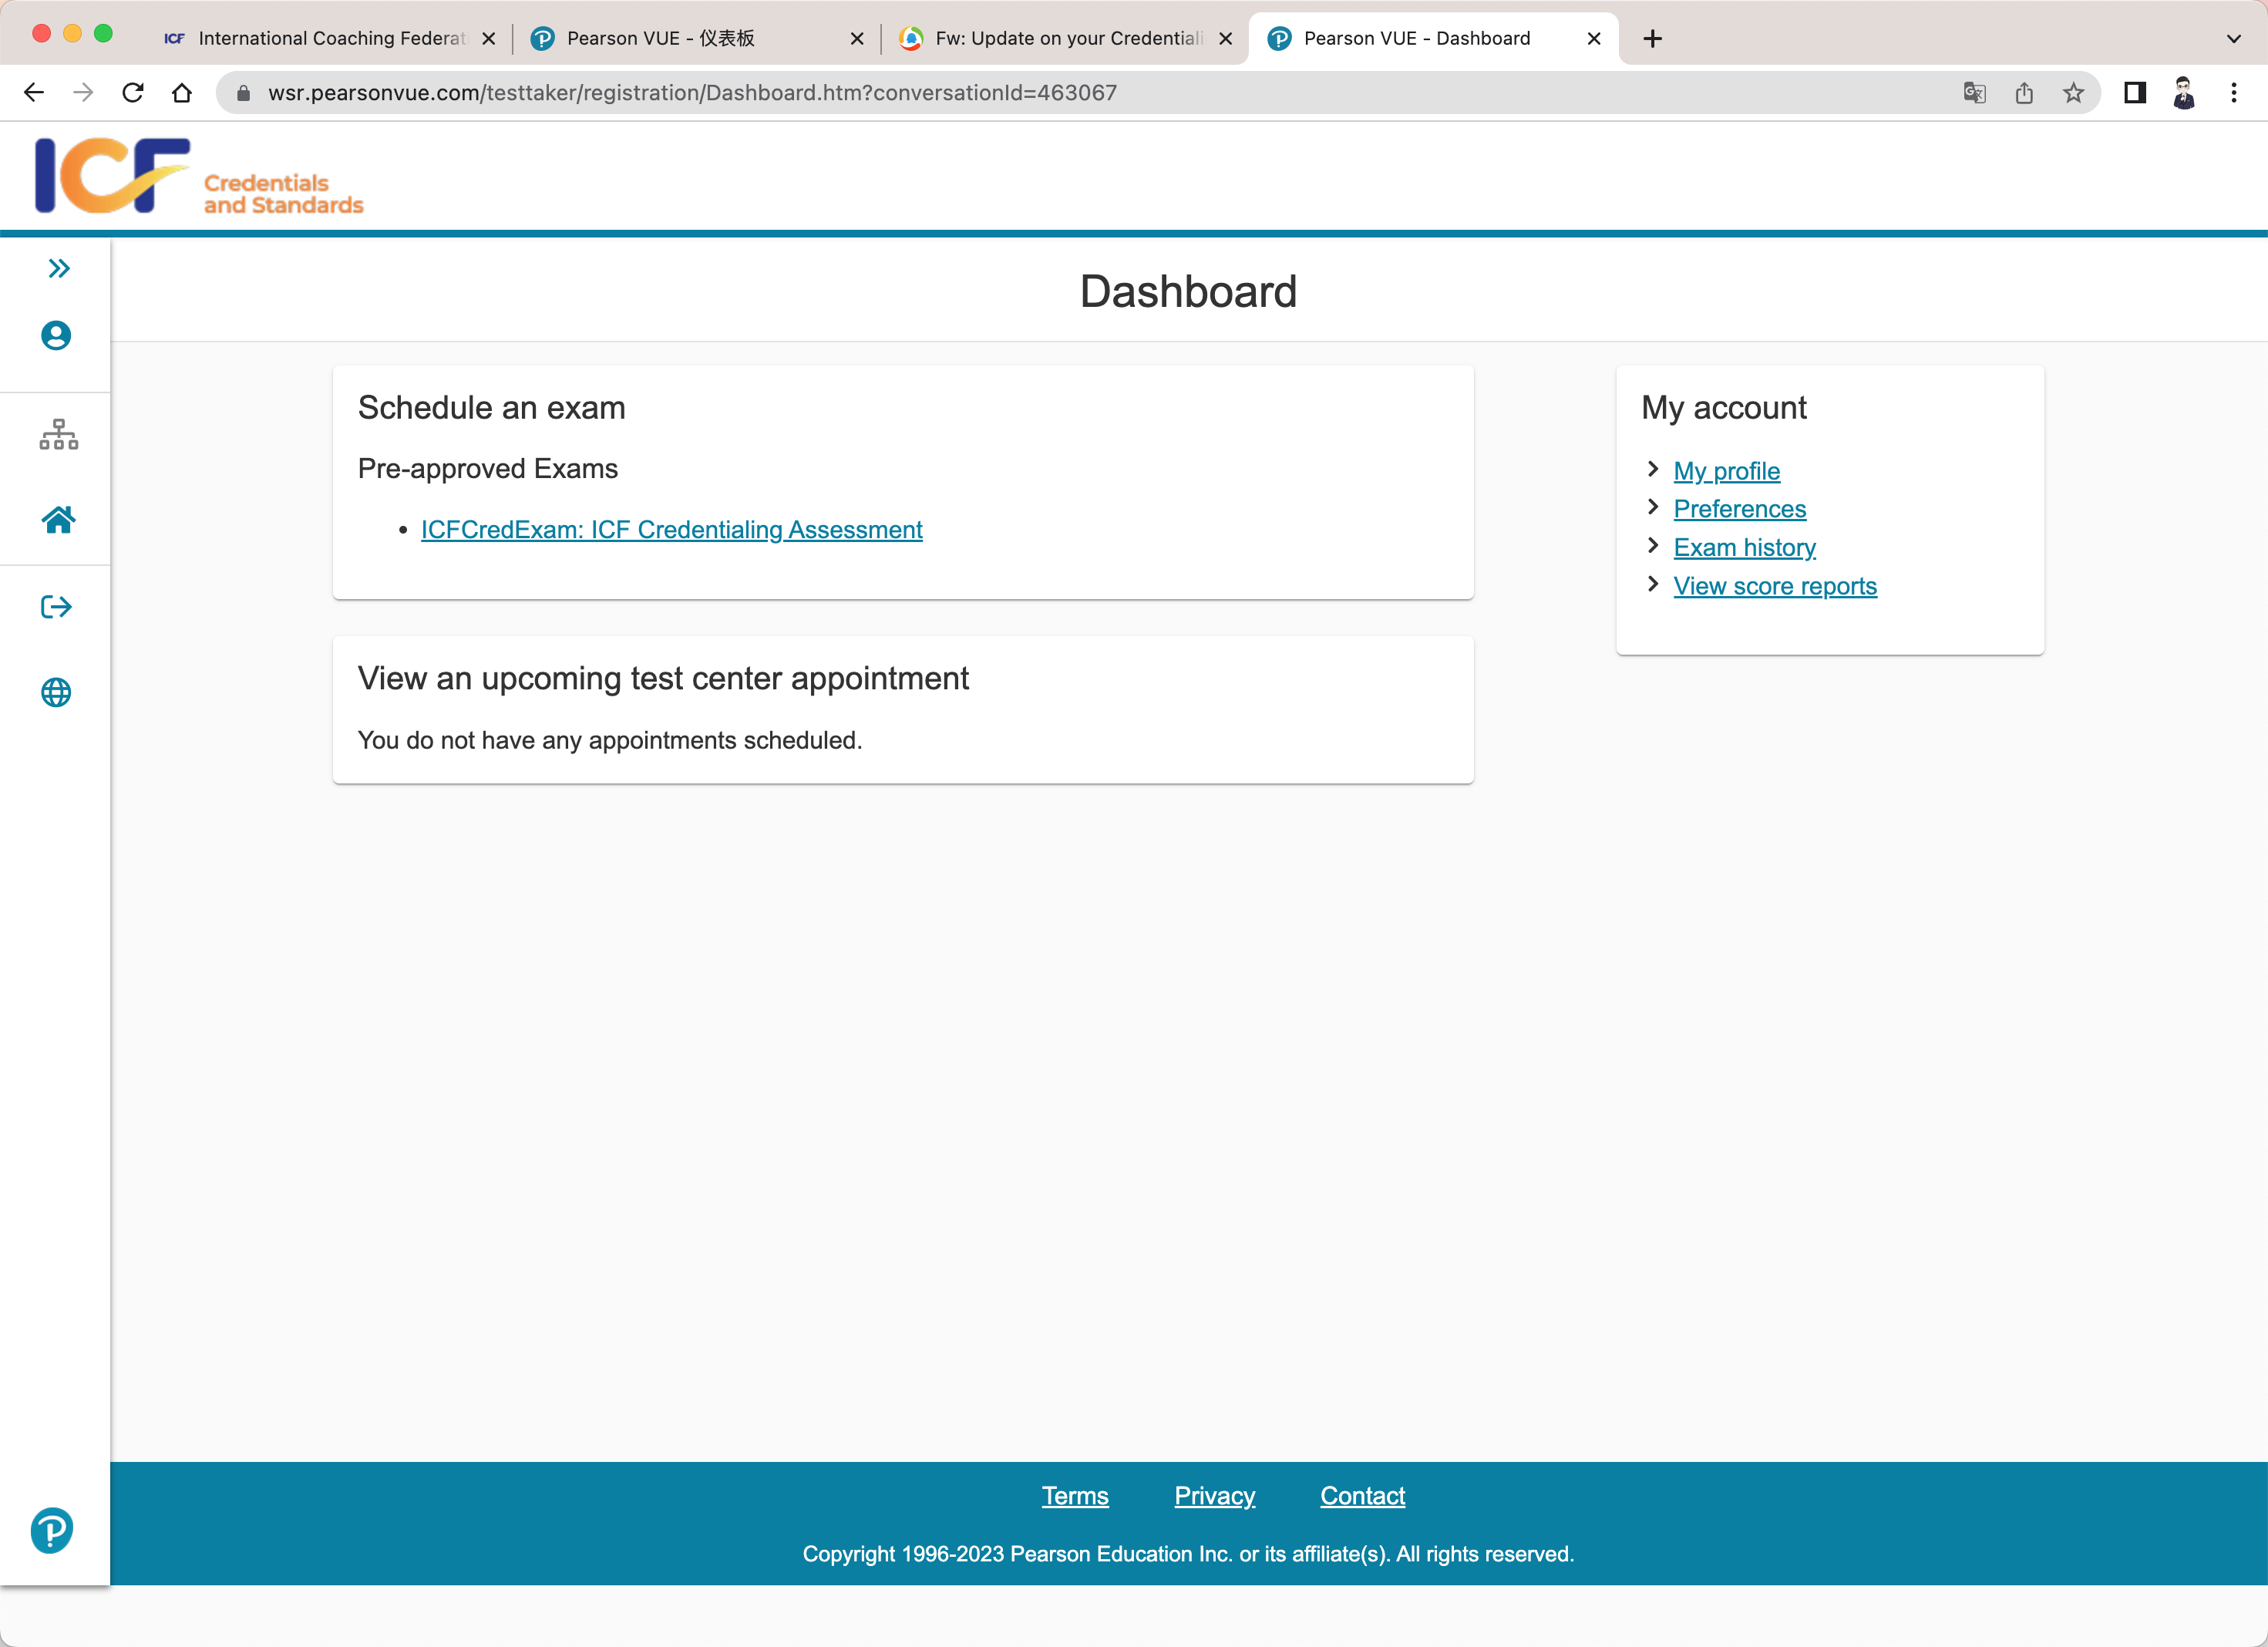Click the Google Translate icon in the address bar

coord(1974,93)
